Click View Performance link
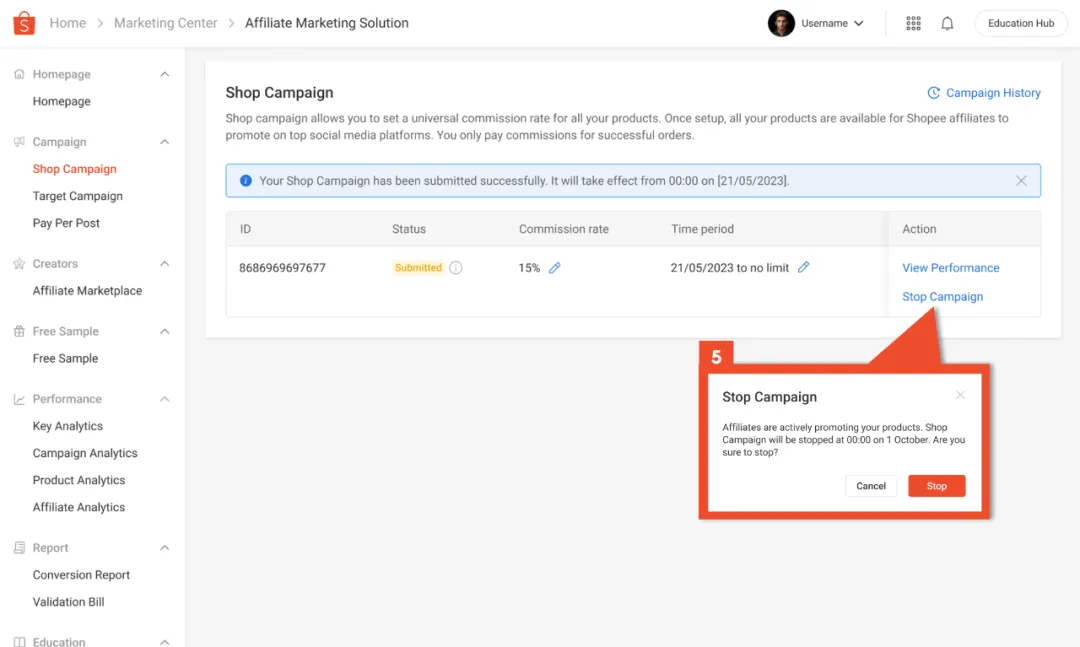1080x647 pixels. [x=951, y=268]
